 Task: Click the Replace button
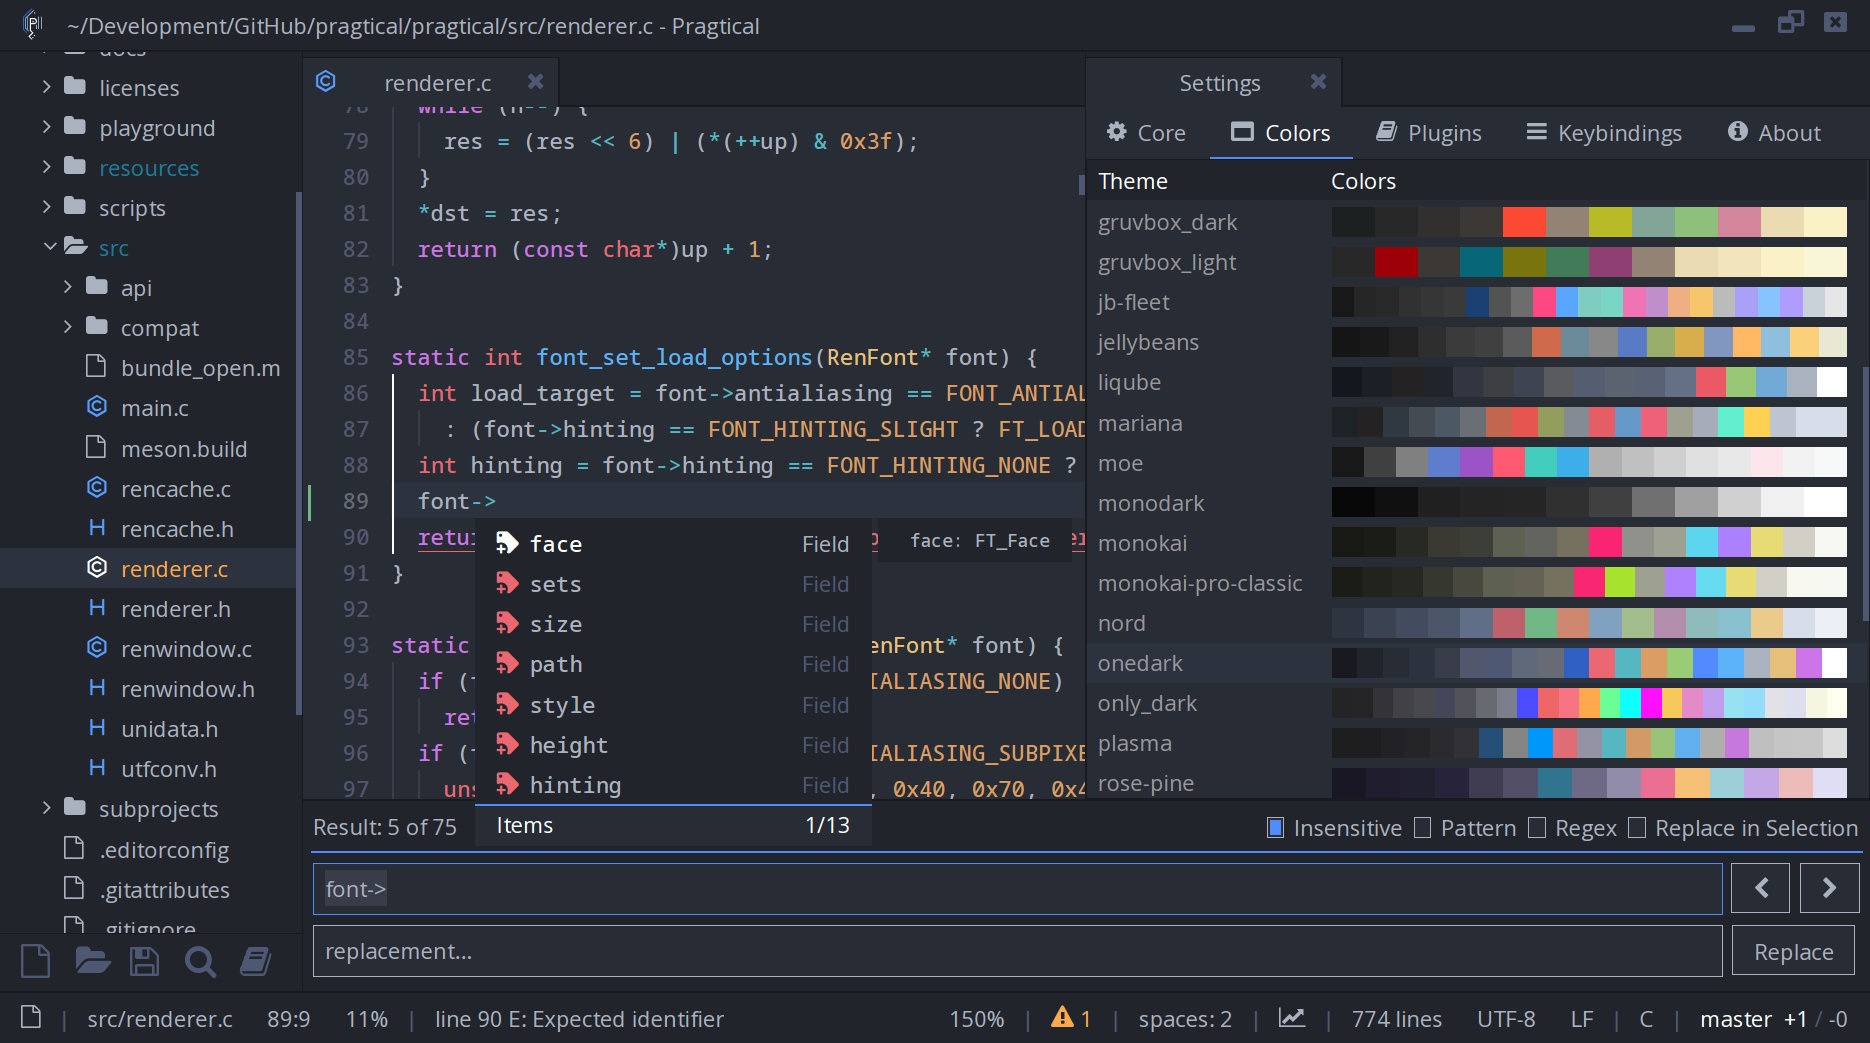click(x=1793, y=951)
